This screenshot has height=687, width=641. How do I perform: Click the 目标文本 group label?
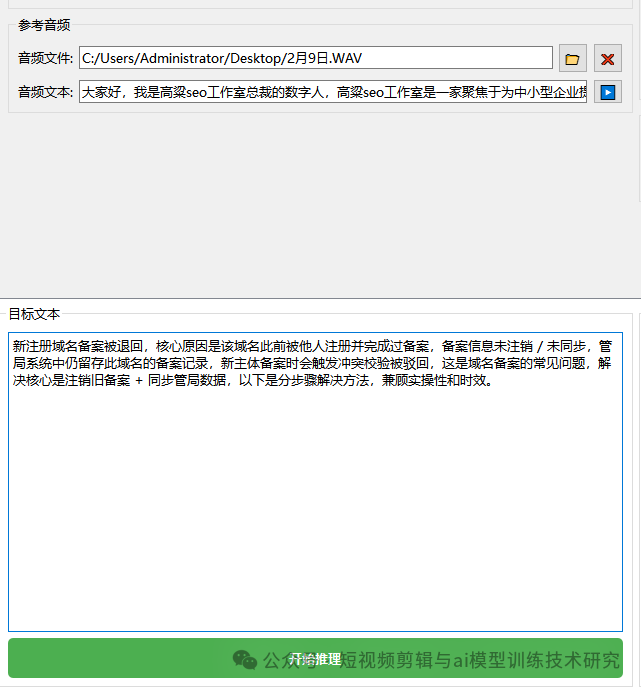pos(34,314)
